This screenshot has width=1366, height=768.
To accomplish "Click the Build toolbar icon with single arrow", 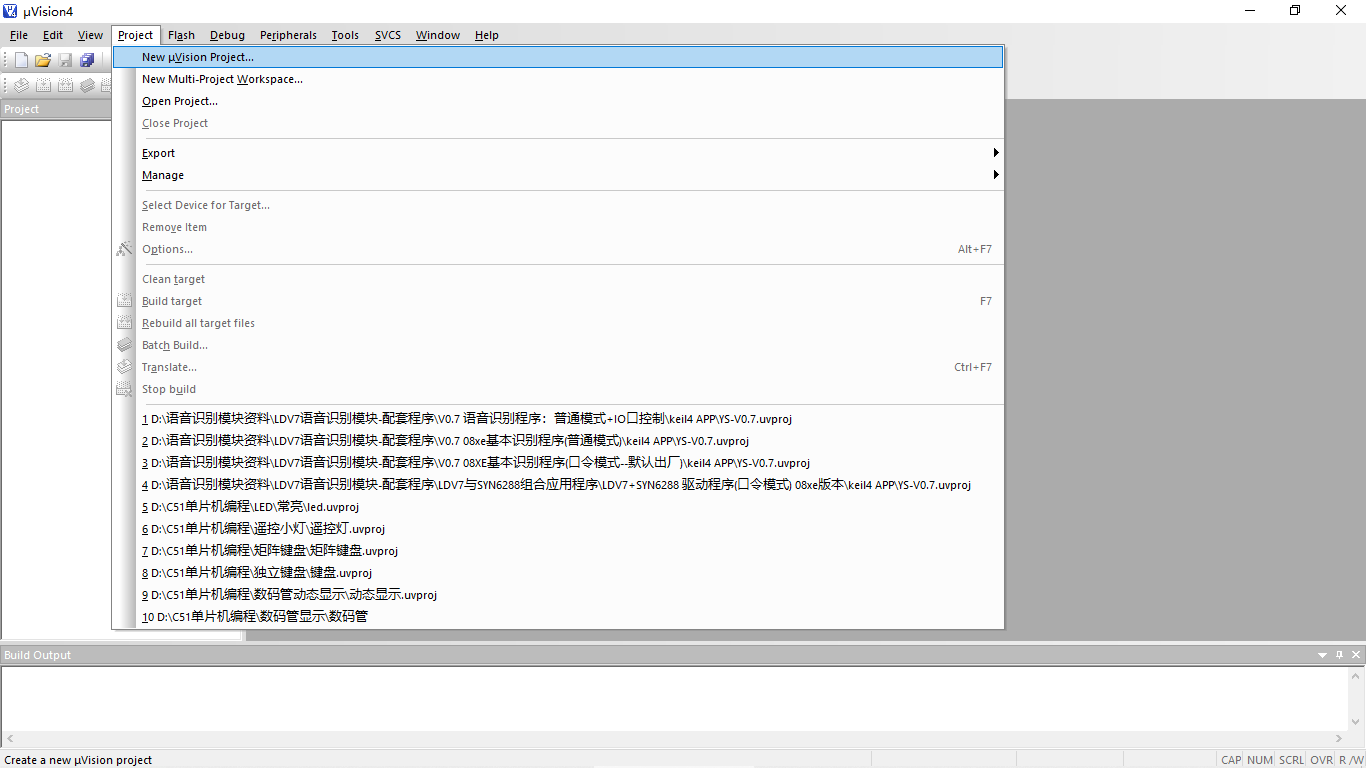I will [x=43, y=86].
